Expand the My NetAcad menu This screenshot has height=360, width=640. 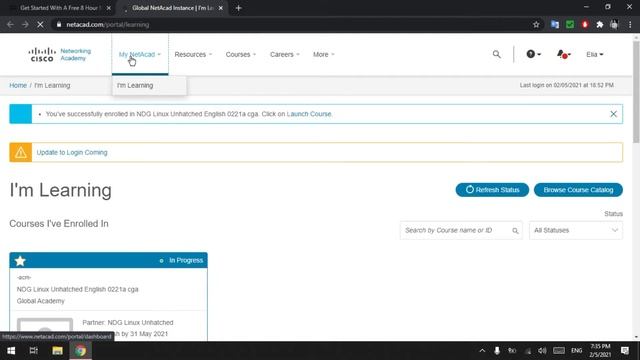[140, 54]
